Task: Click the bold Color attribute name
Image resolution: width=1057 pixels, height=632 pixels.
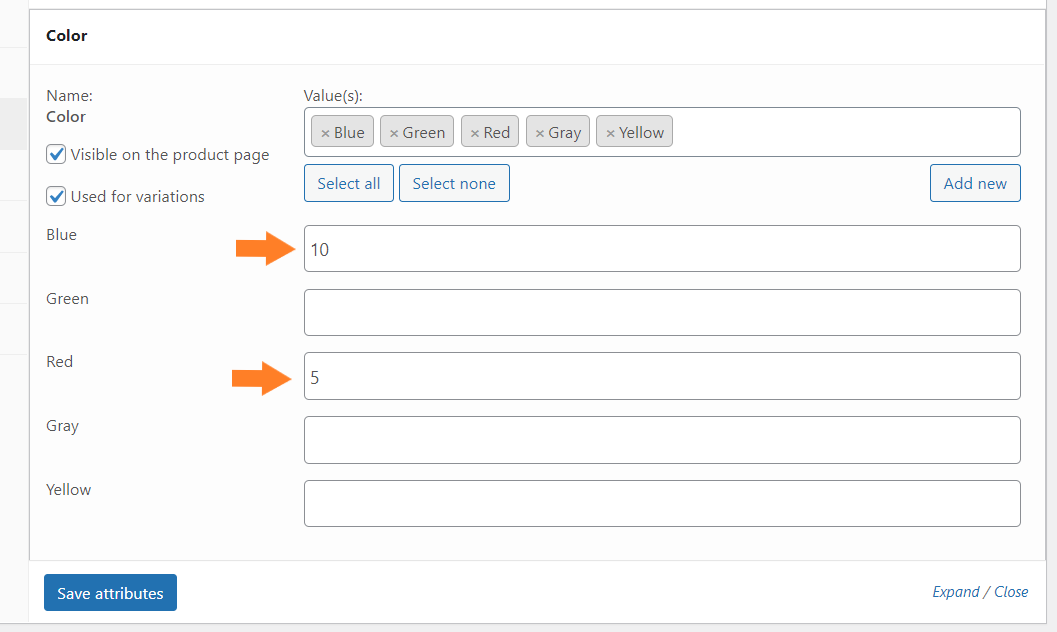Action: click(x=66, y=117)
